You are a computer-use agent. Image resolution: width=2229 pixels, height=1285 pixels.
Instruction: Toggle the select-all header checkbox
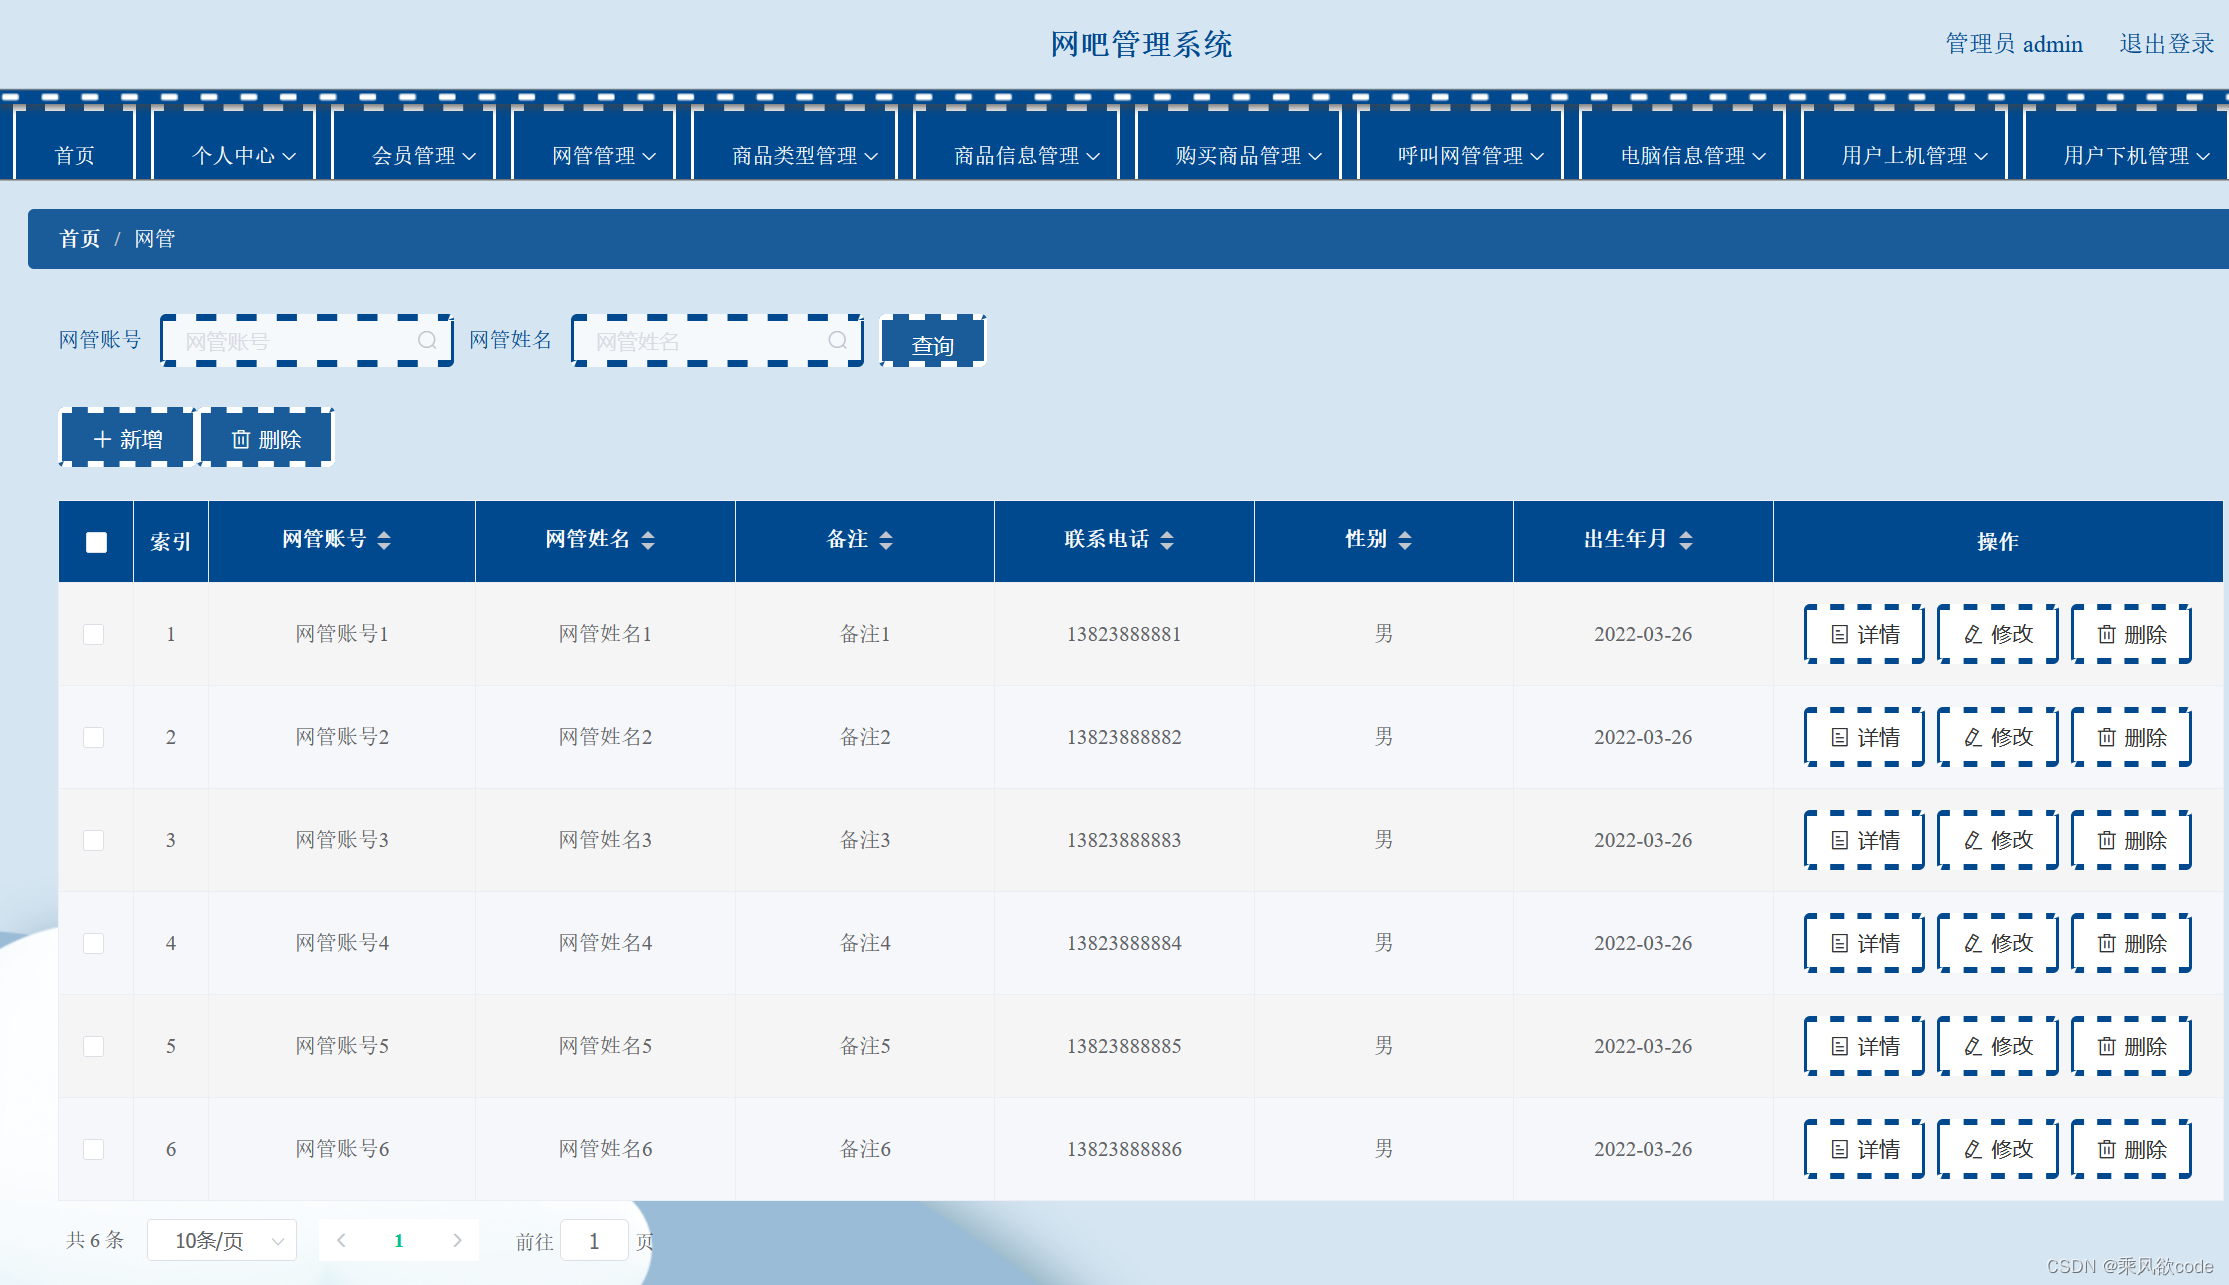click(96, 542)
